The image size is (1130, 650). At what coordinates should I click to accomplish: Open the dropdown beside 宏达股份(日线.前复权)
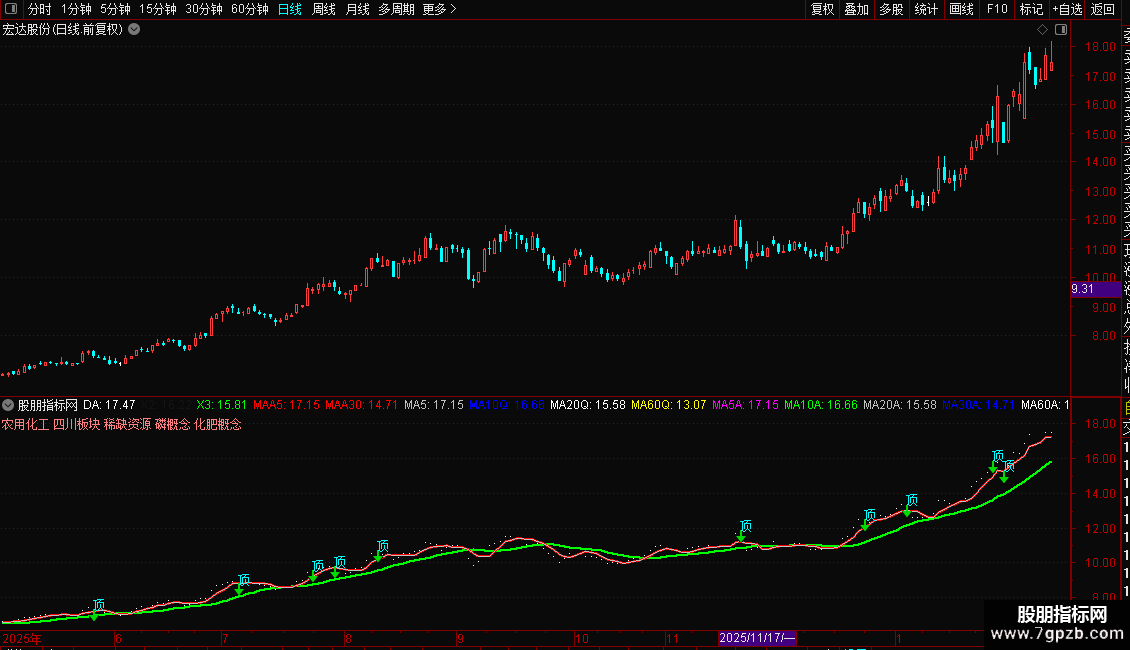[x=134, y=30]
